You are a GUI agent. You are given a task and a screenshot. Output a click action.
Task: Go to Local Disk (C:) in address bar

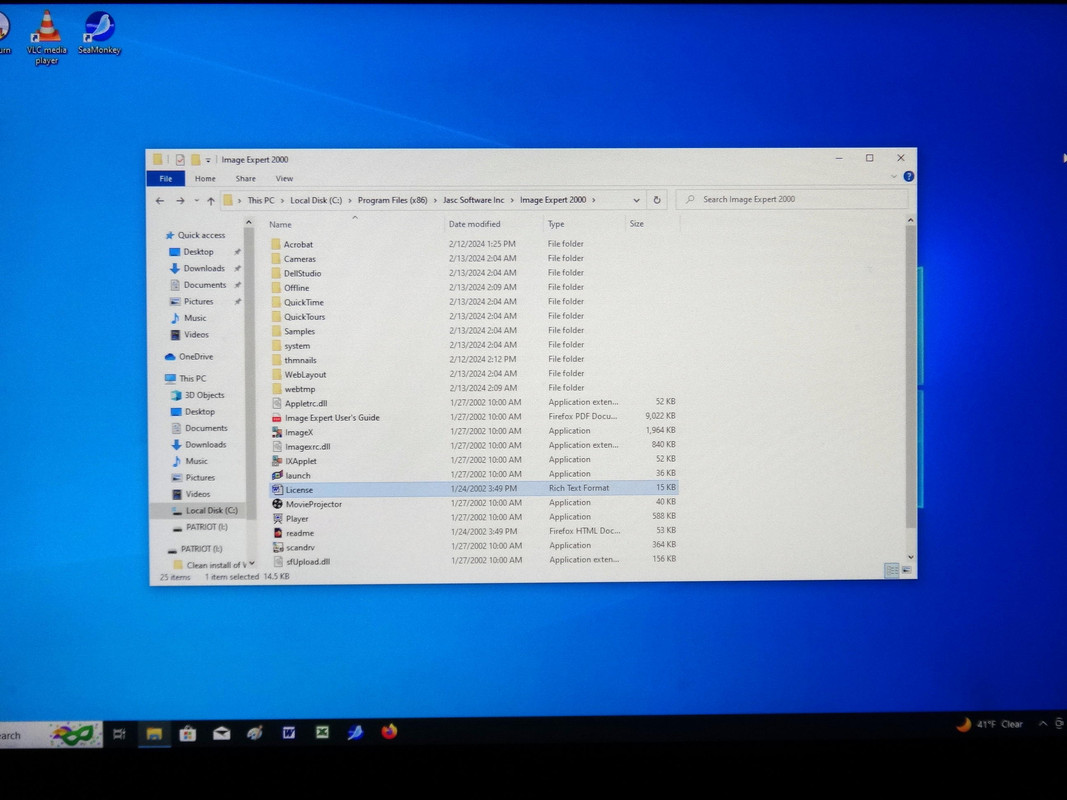[316, 200]
